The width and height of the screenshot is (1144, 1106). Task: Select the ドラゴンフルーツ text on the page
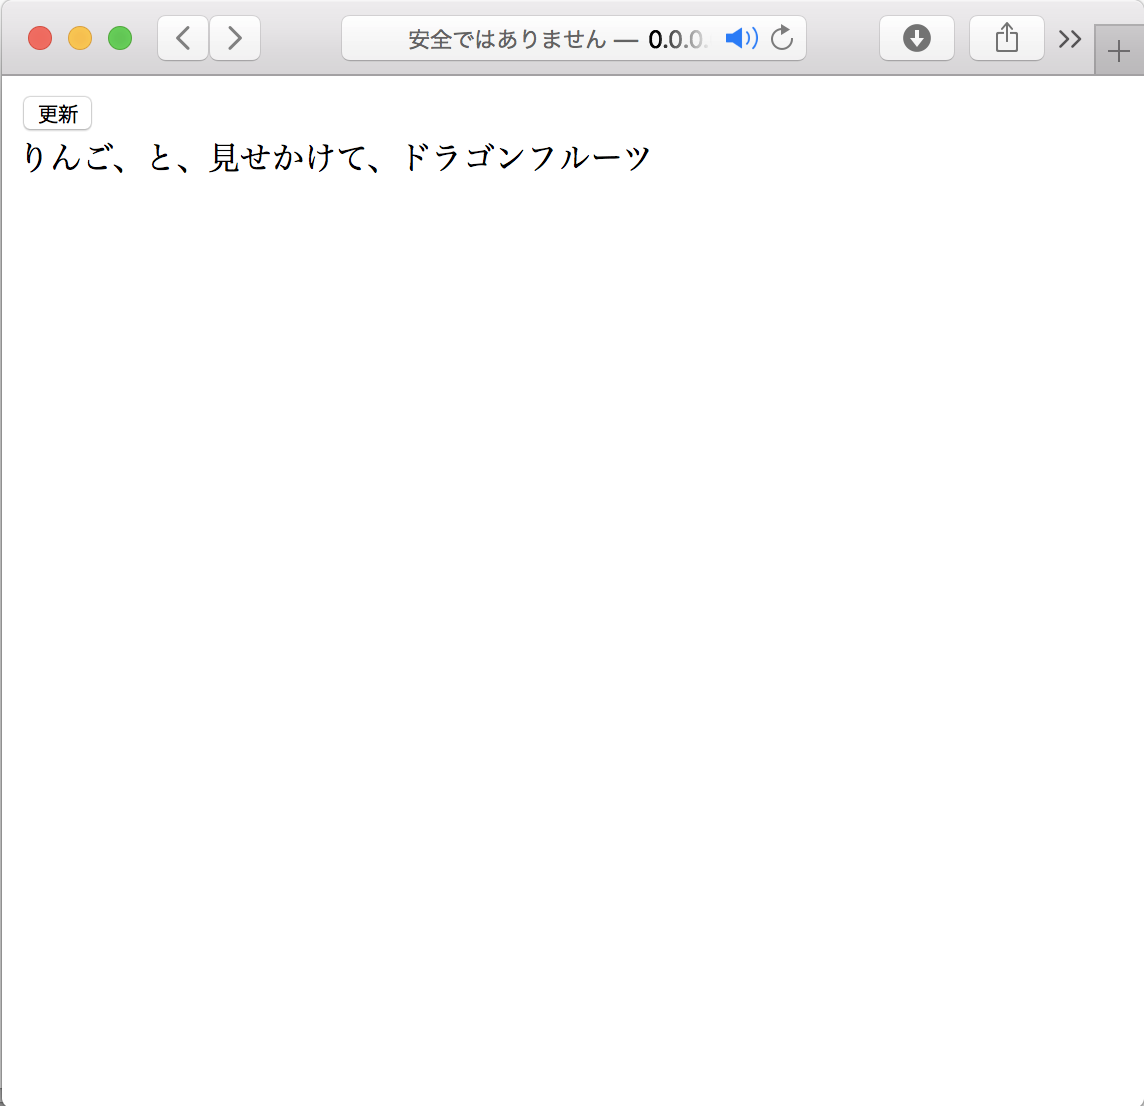pos(528,155)
